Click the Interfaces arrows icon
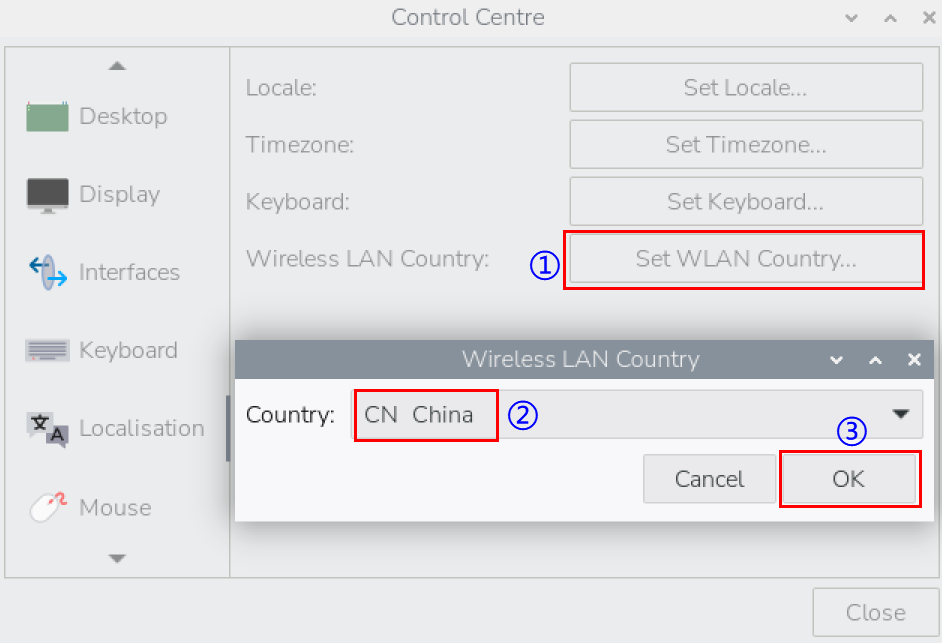The width and height of the screenshot is (942, 643). (48, 272)
